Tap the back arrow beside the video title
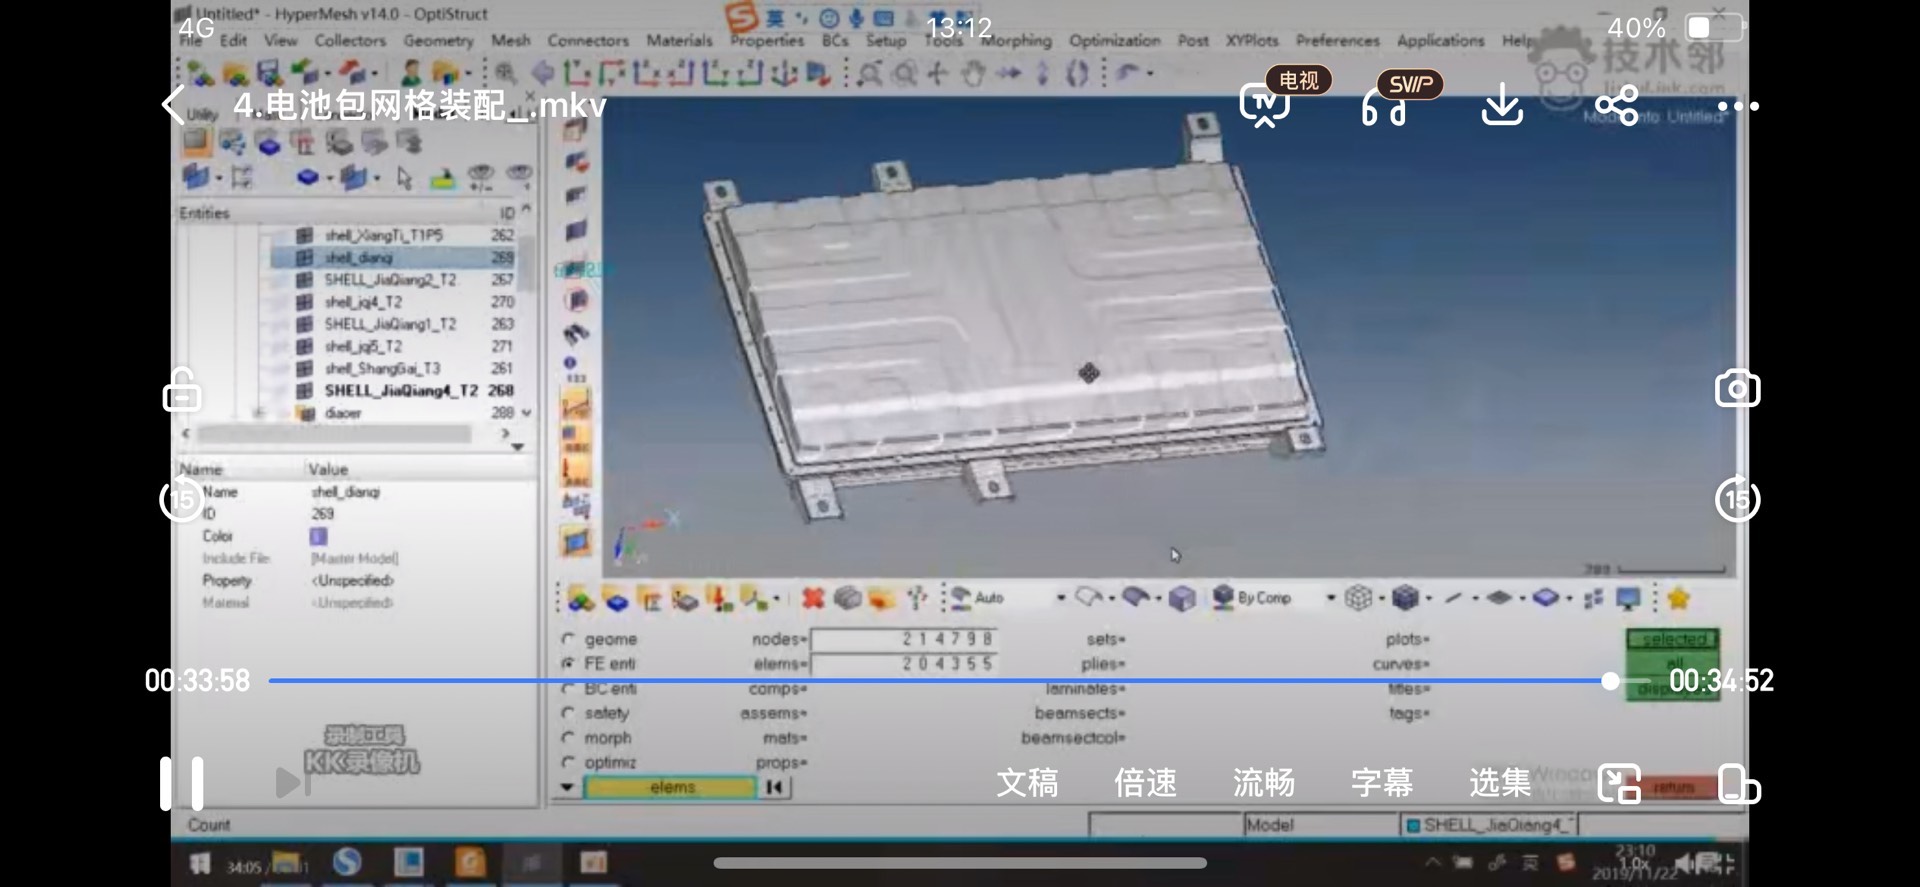The width and height of the screenshot is (1920, 887). 173,105
